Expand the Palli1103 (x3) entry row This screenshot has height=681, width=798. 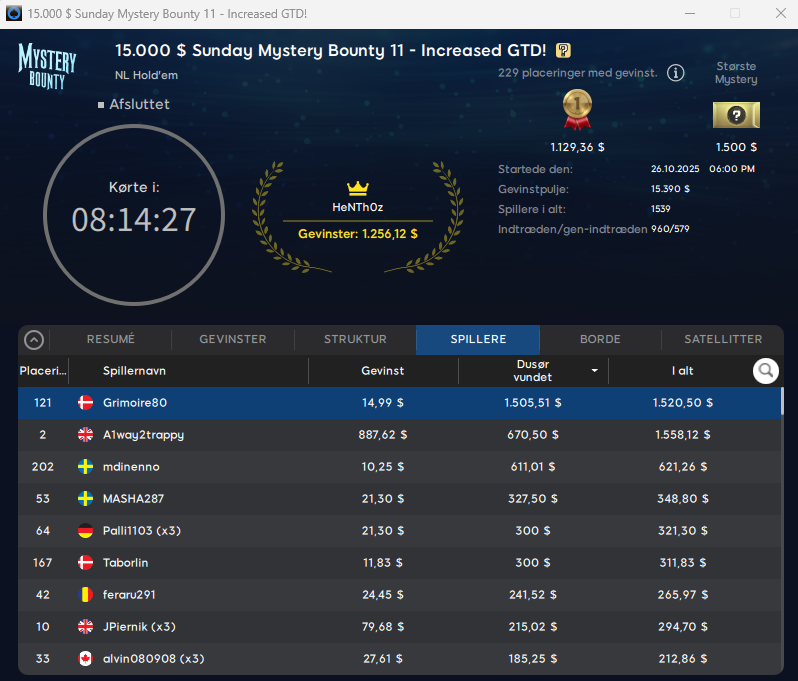point(400,531)
